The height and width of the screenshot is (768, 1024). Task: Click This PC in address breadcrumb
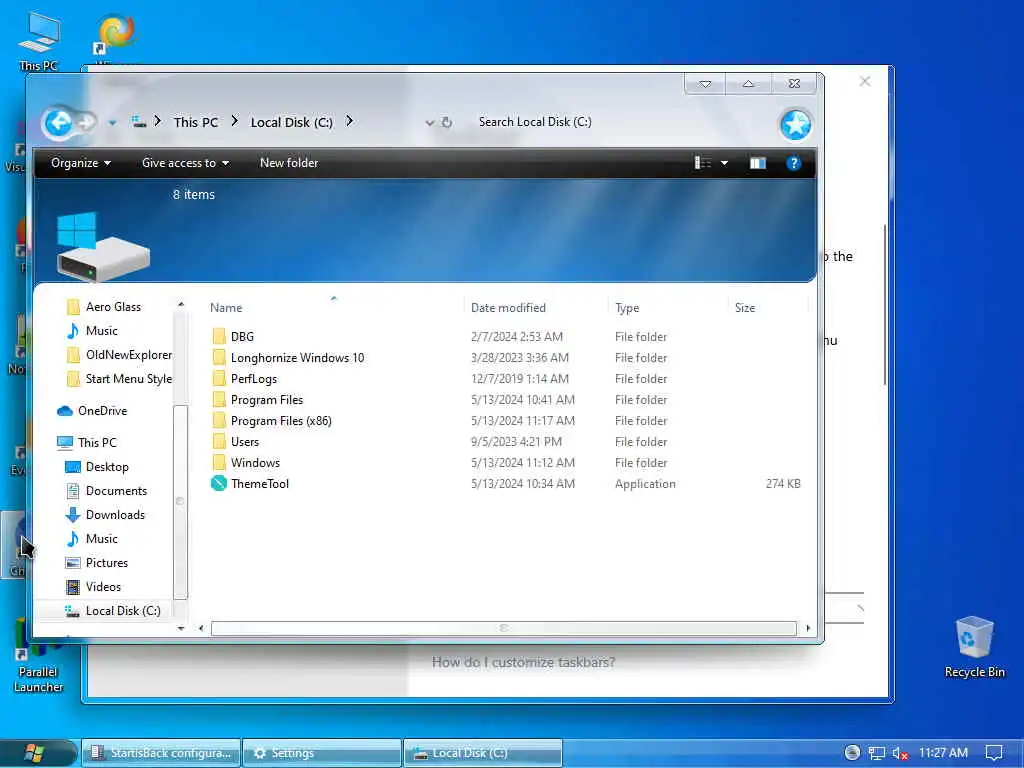(195, 122)
